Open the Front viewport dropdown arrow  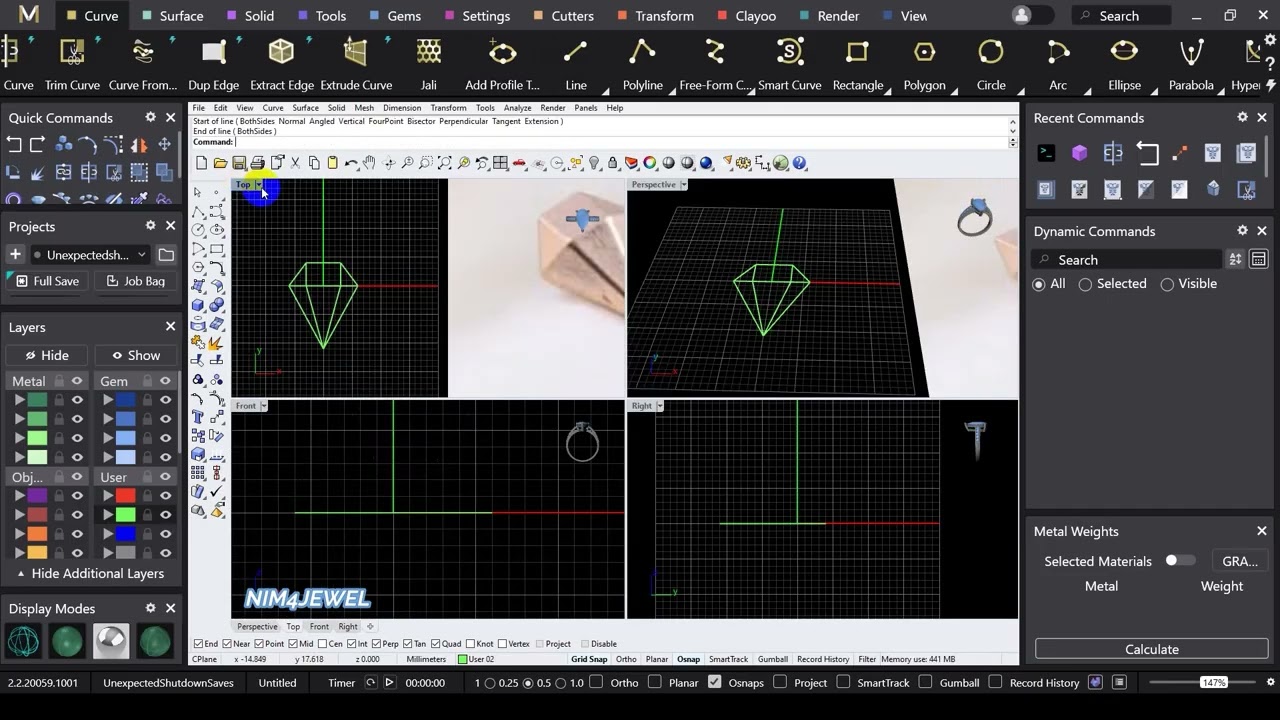[264, 406]
